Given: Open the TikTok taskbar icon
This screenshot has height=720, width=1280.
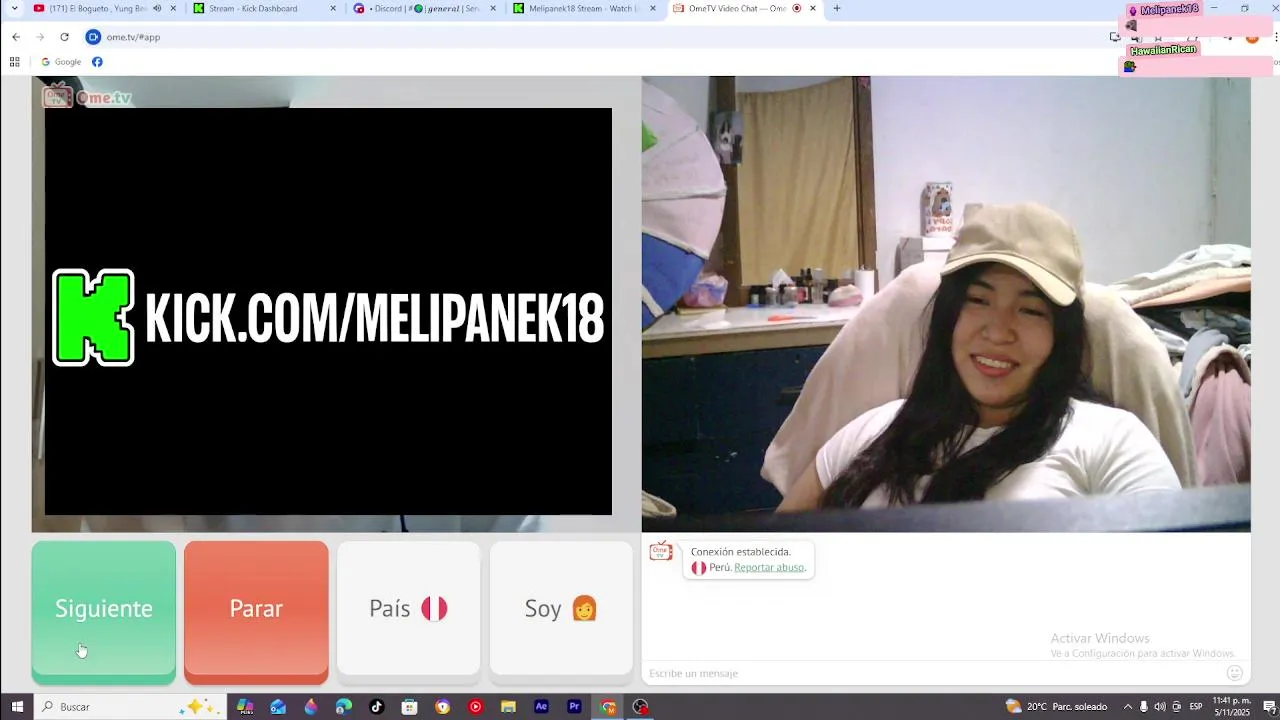Looking at the screenshot, I should click(376, 707).
